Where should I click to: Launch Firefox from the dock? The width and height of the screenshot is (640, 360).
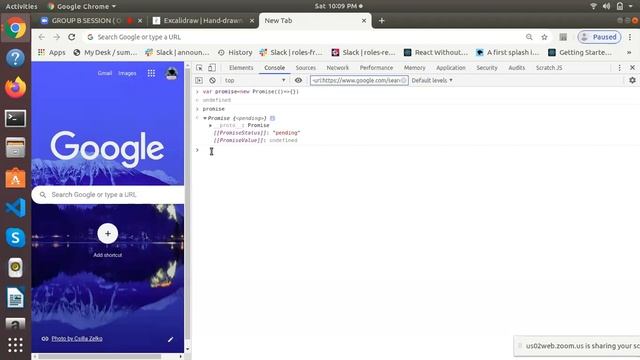pyautogui.click(x=15, y=88)
